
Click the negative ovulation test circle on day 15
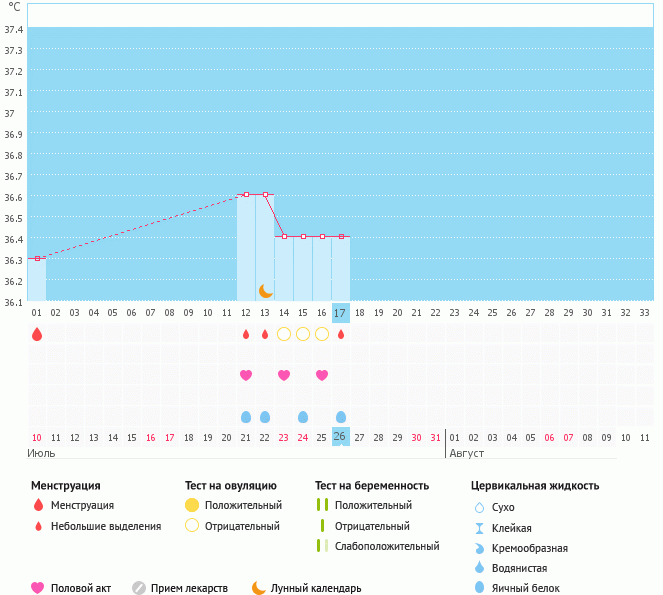point(303,334)
